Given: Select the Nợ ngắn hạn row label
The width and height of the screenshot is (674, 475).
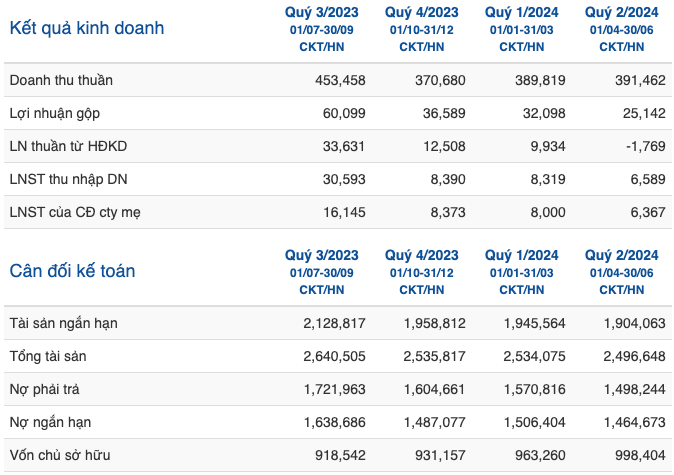Looking at the screenshot, I should point(50,423).
